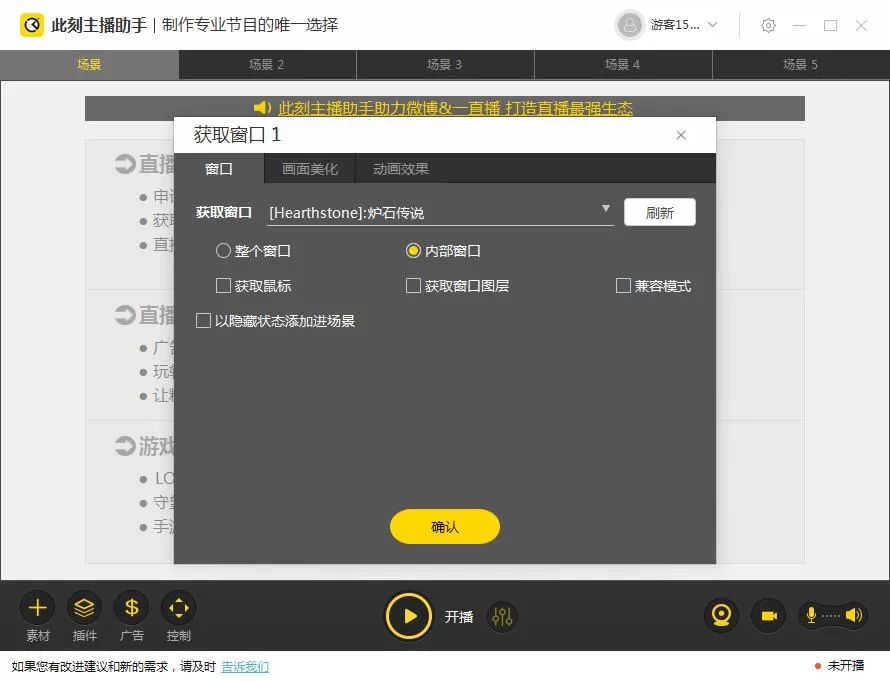Close the main application window

861,26
